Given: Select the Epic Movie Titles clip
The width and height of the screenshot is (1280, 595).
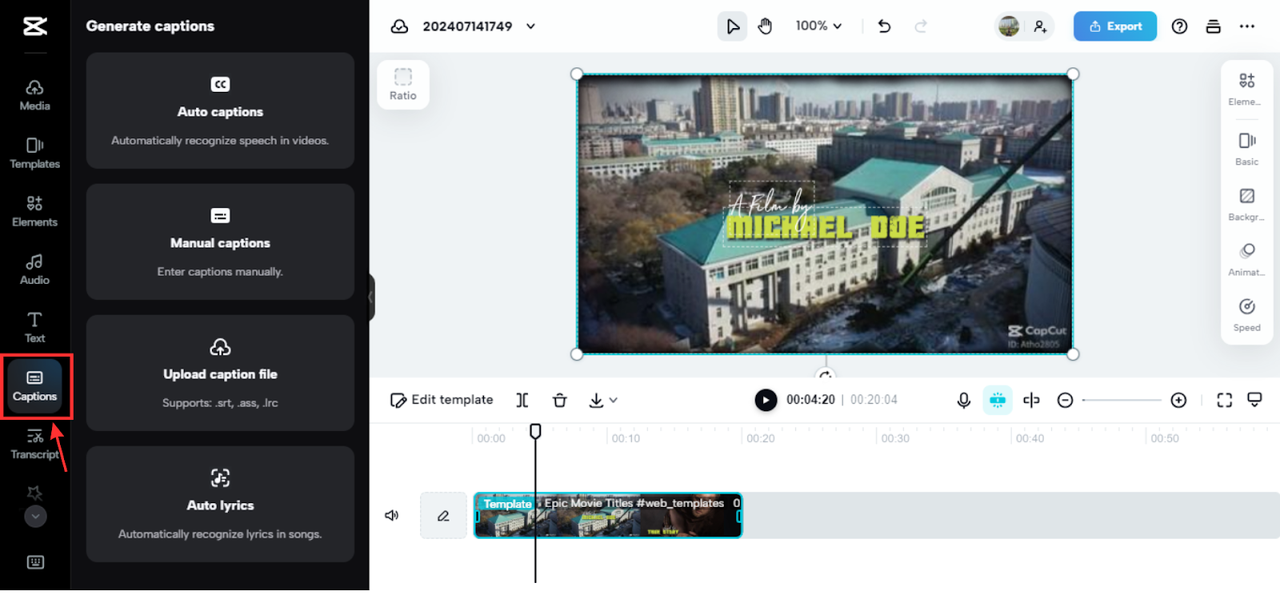Looking at the screenshot, I should 608,516.
